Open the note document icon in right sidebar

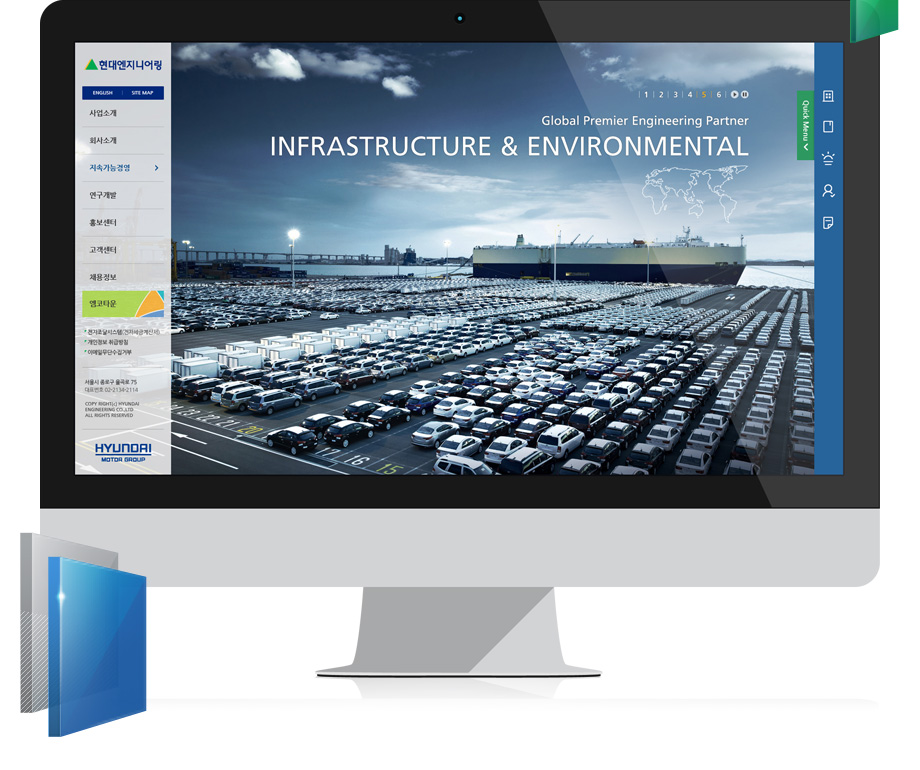tap(828, 223)
